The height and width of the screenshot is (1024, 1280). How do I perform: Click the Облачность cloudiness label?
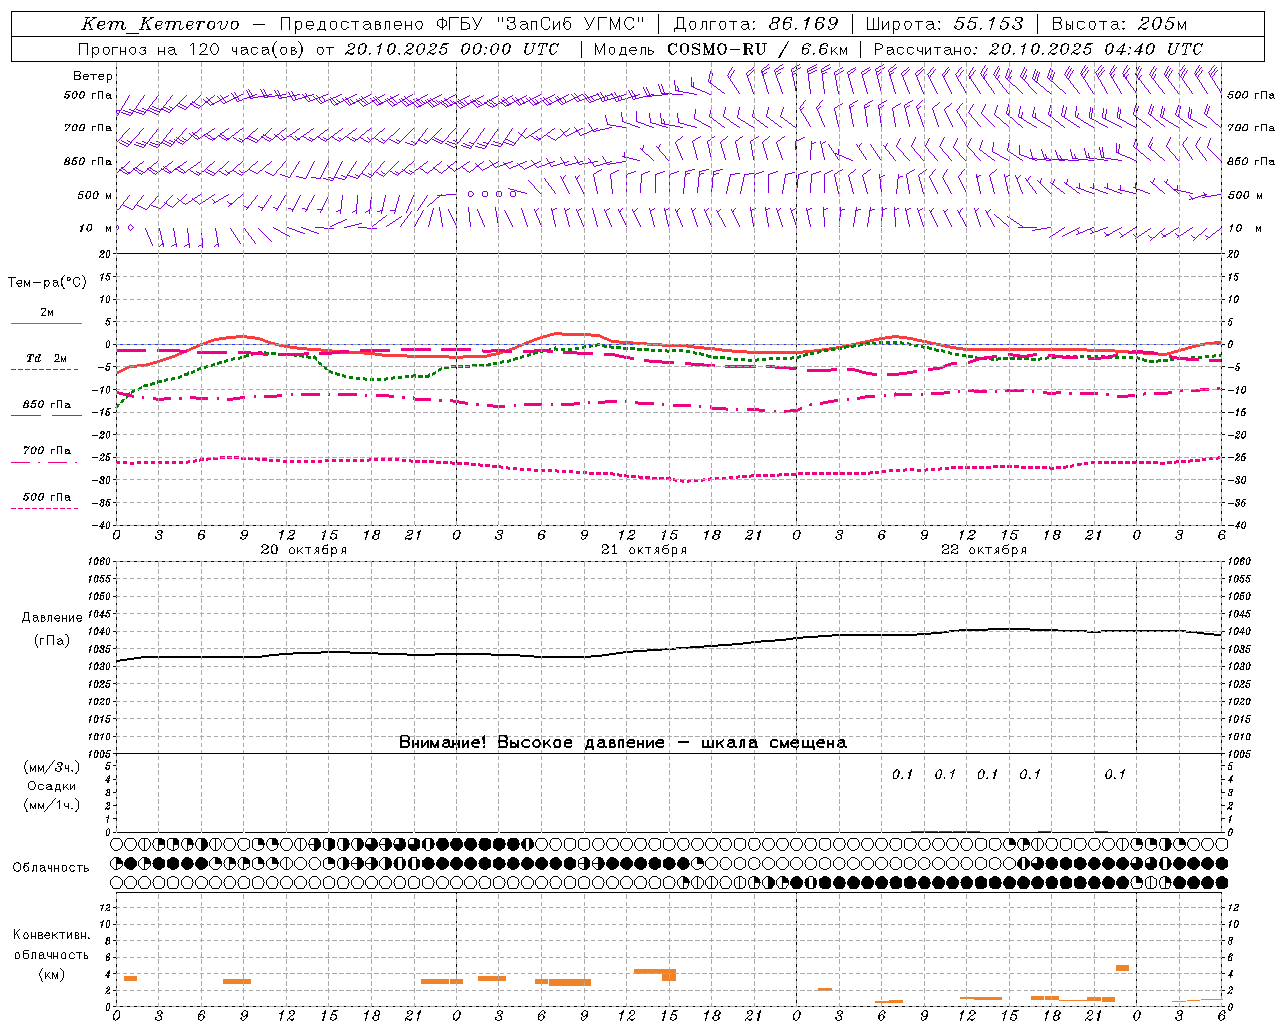pyautogui.click(x=51, y=867)
